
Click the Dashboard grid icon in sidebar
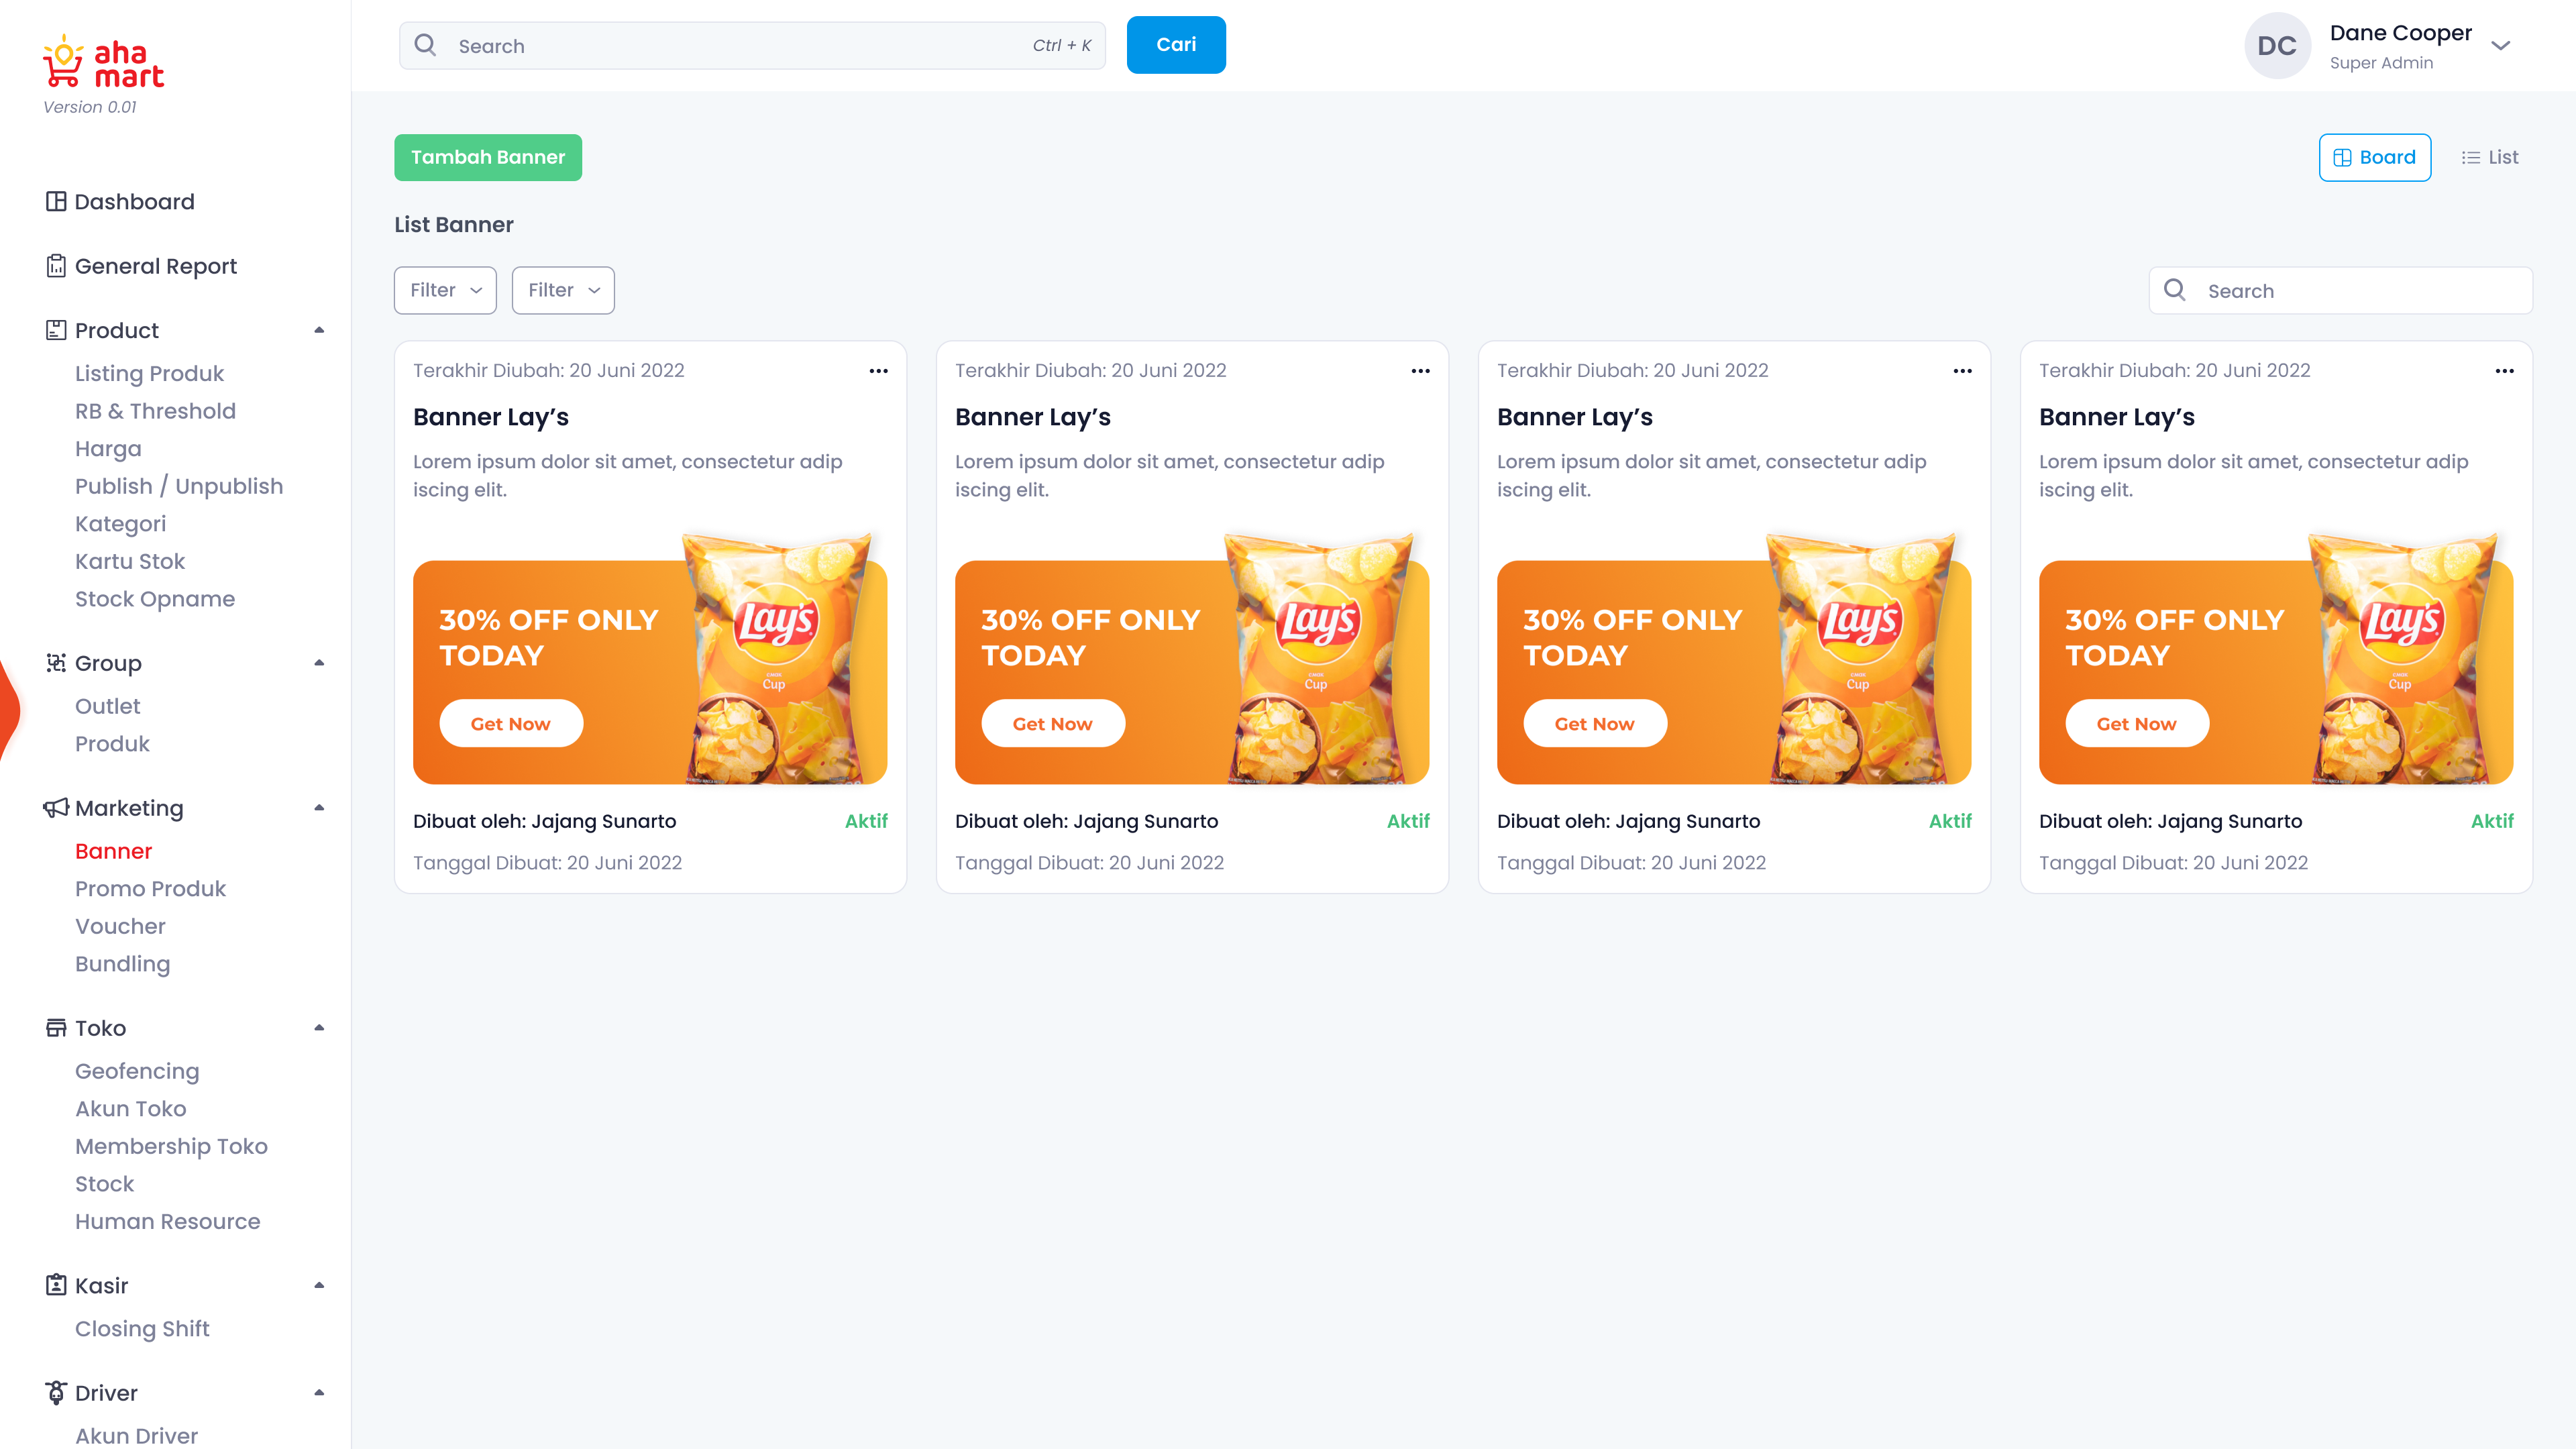click(x=56, y=201)
